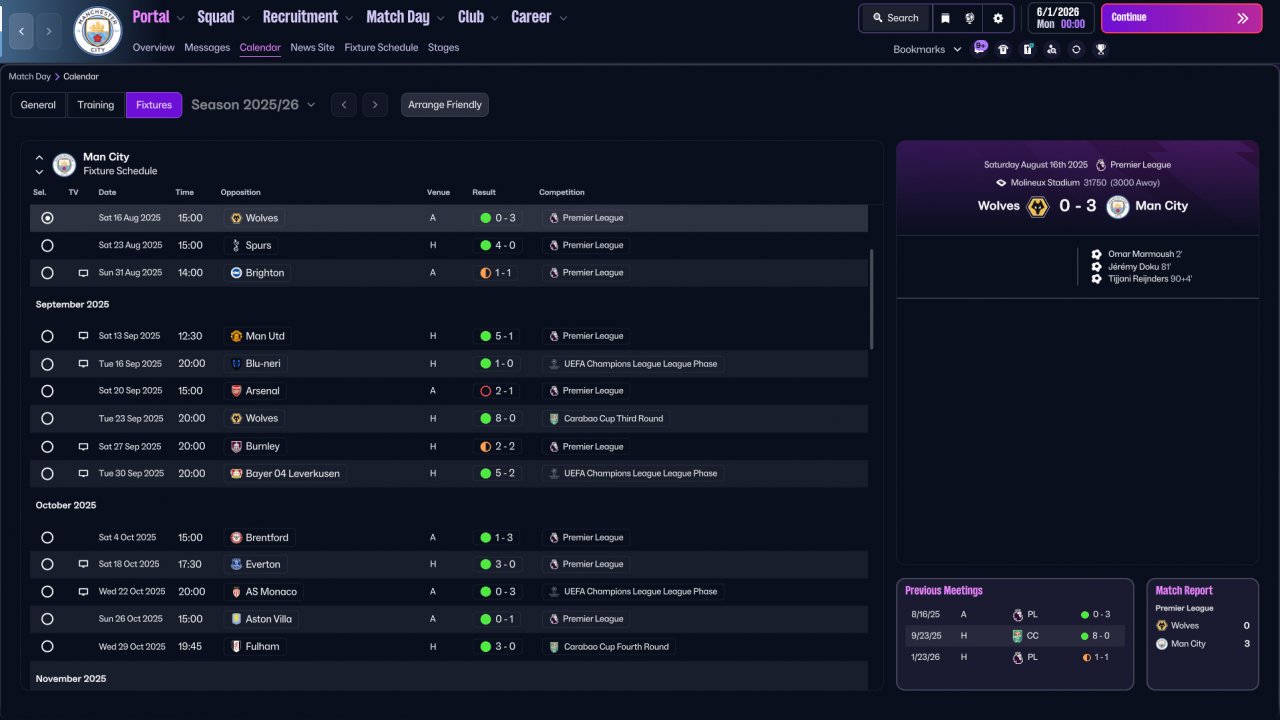Open the bookmark icon next to Search

click(x=945, y=18)
